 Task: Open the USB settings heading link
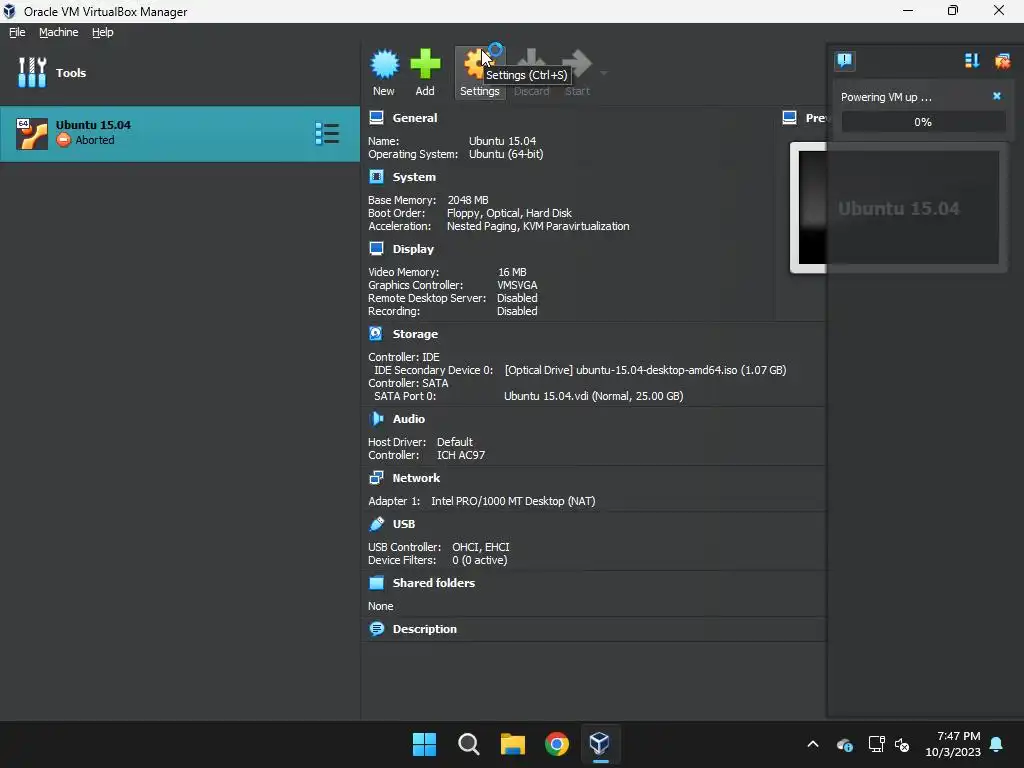[x=404, y=524]
